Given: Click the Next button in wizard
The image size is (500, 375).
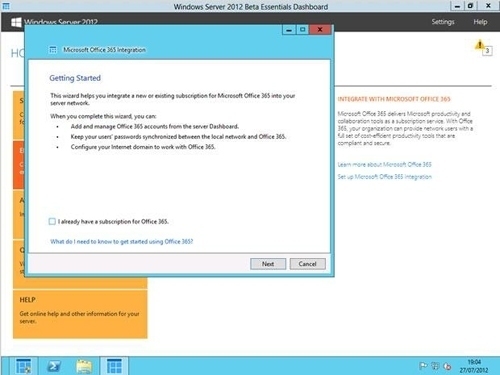Looking at the screenshot, I should coord(268,264).
